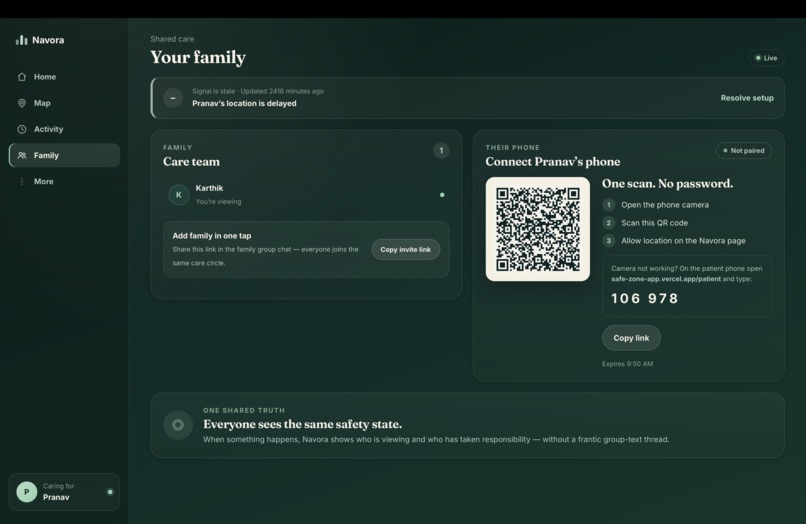Open the Caring for Pranav switcher
Image resolution: width=806 pixels, height=524 pixels.
[64, 492]
